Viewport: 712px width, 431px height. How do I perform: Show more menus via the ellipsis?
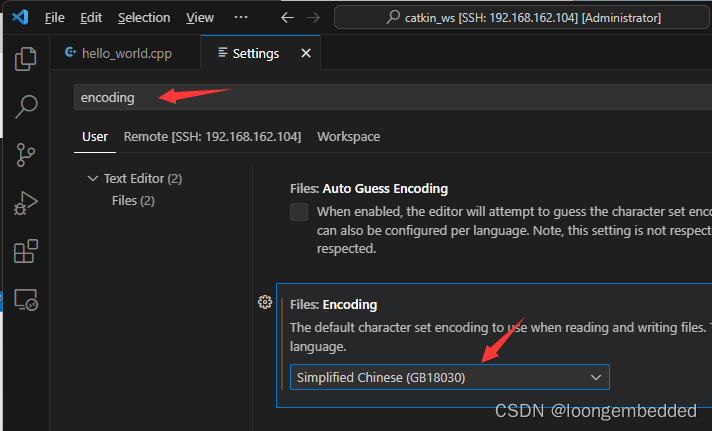click(241, 17)
